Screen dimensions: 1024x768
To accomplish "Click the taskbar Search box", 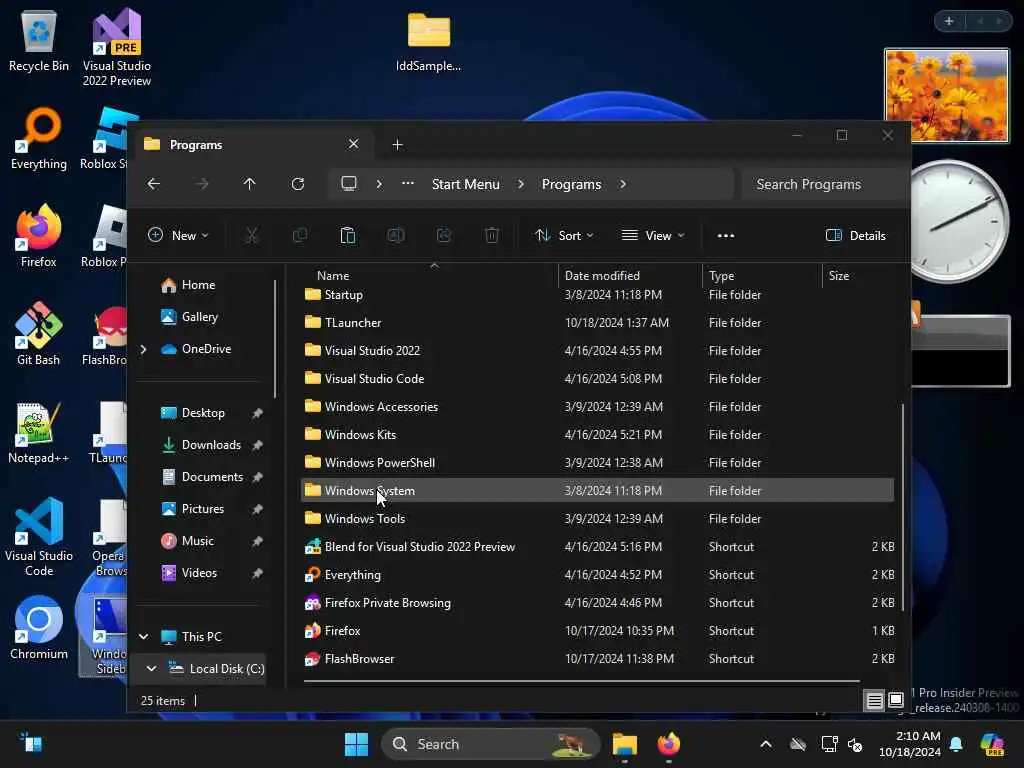I will click(490, 744).
